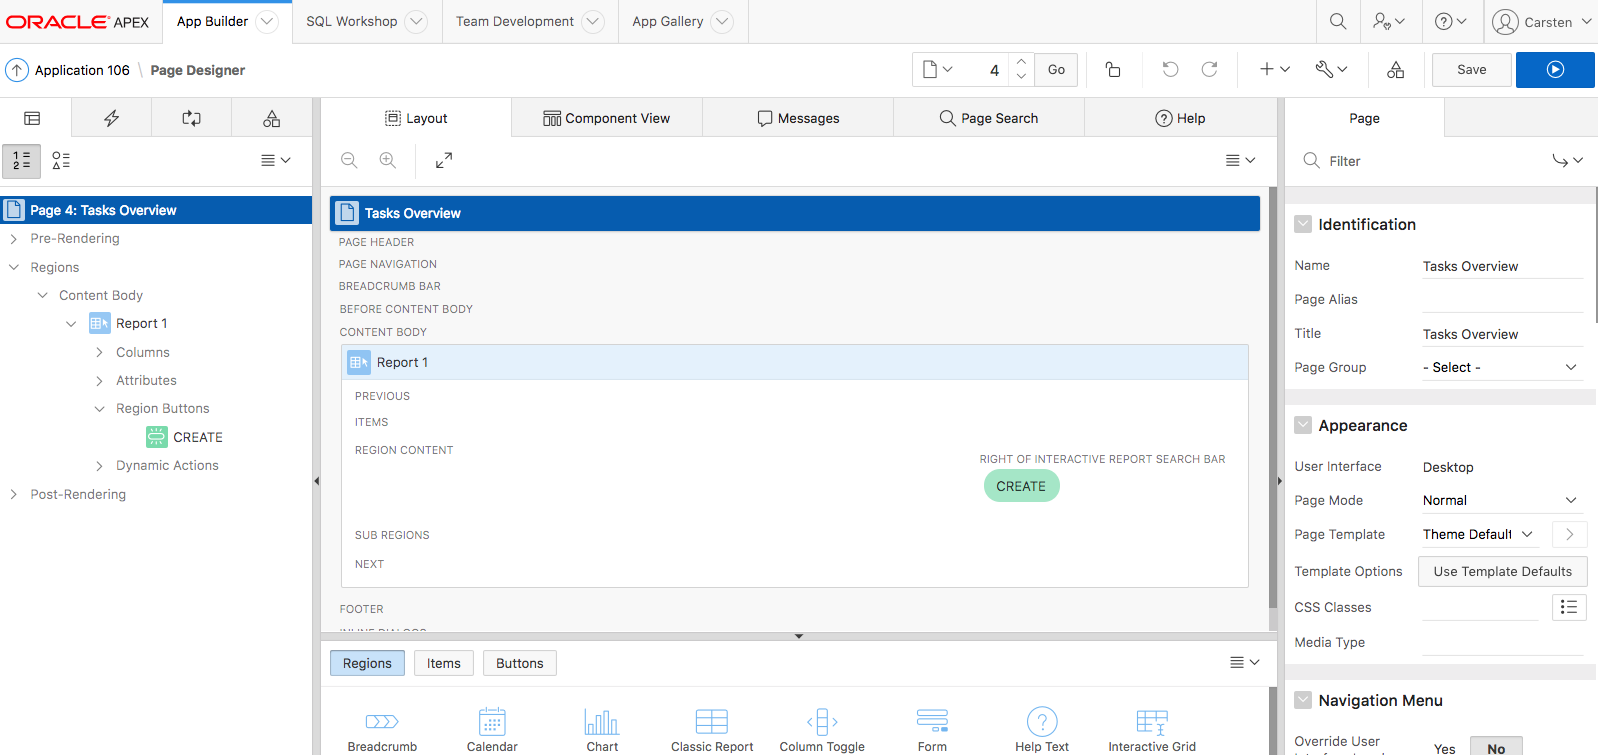
Task: Increment the page number stepper
Action: [1021, 62]
